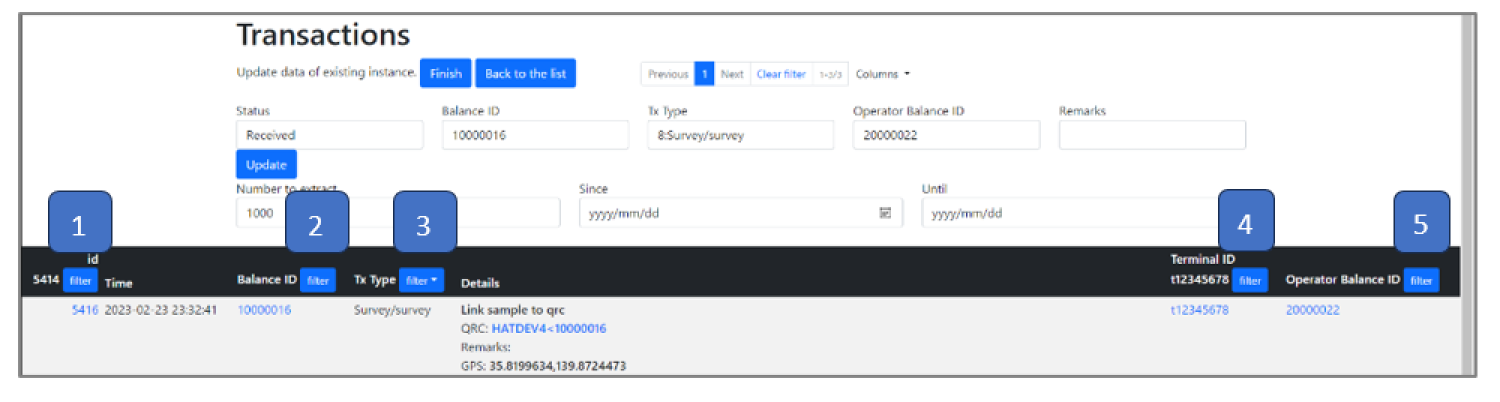Go to the Next page
Screen dimensions: 1500x402
[732, 74]
